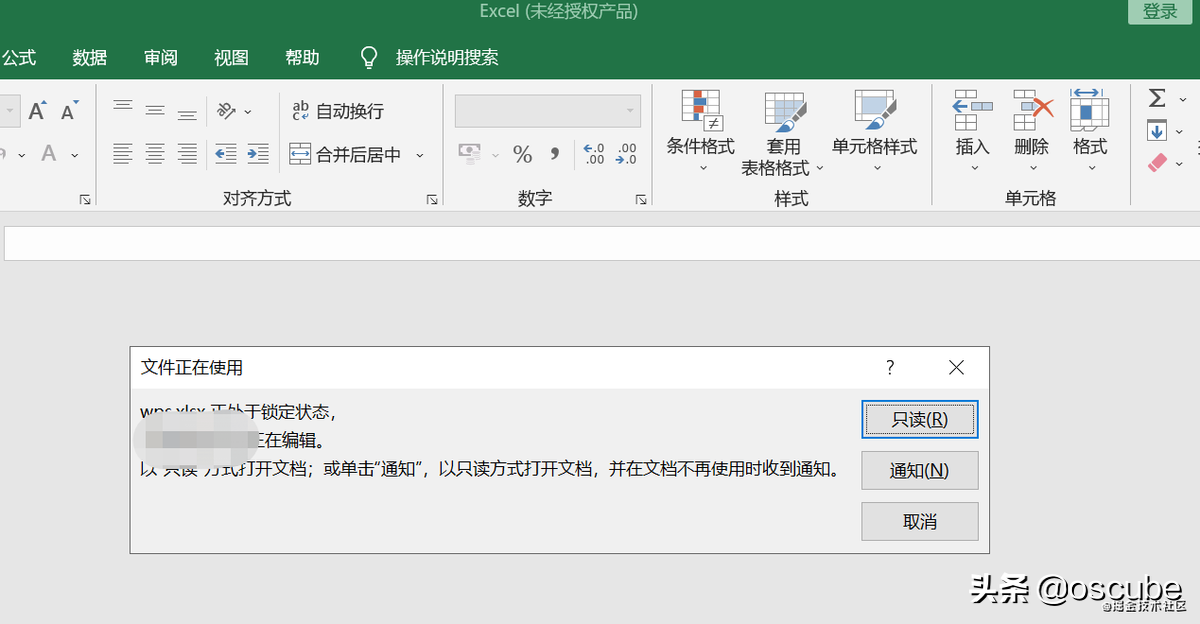This screenshot has width=1200, height=624.
Task: Expand Fill dropdown arrow
Action: [1180, 131]
